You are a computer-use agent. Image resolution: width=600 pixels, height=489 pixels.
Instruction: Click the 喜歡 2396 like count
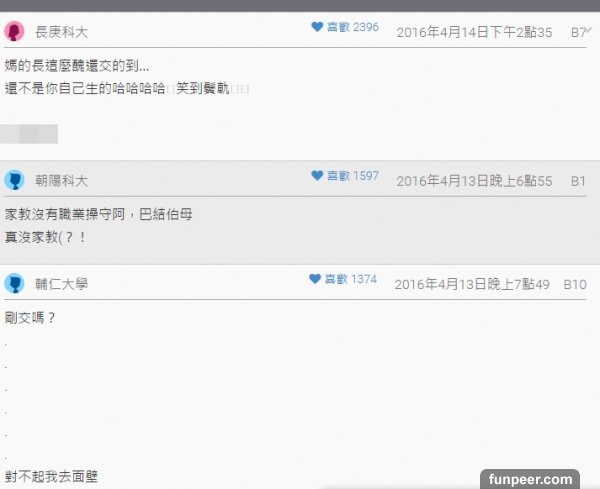[x=353, y=27]
